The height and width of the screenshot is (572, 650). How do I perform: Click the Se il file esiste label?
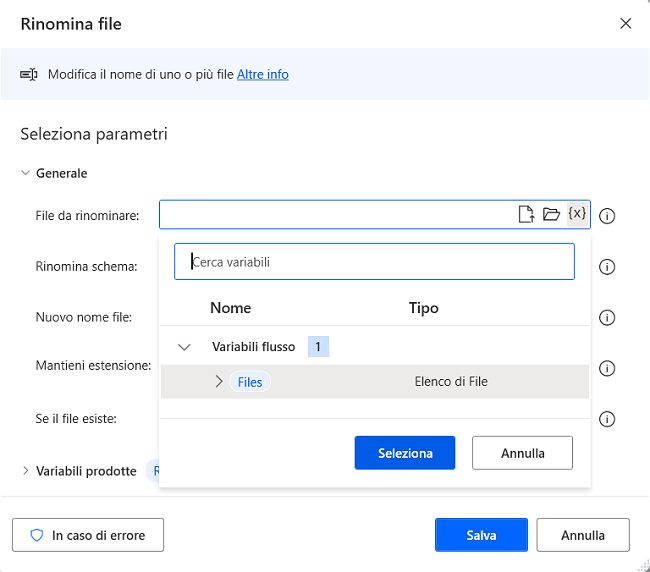[x=76, y=419]
